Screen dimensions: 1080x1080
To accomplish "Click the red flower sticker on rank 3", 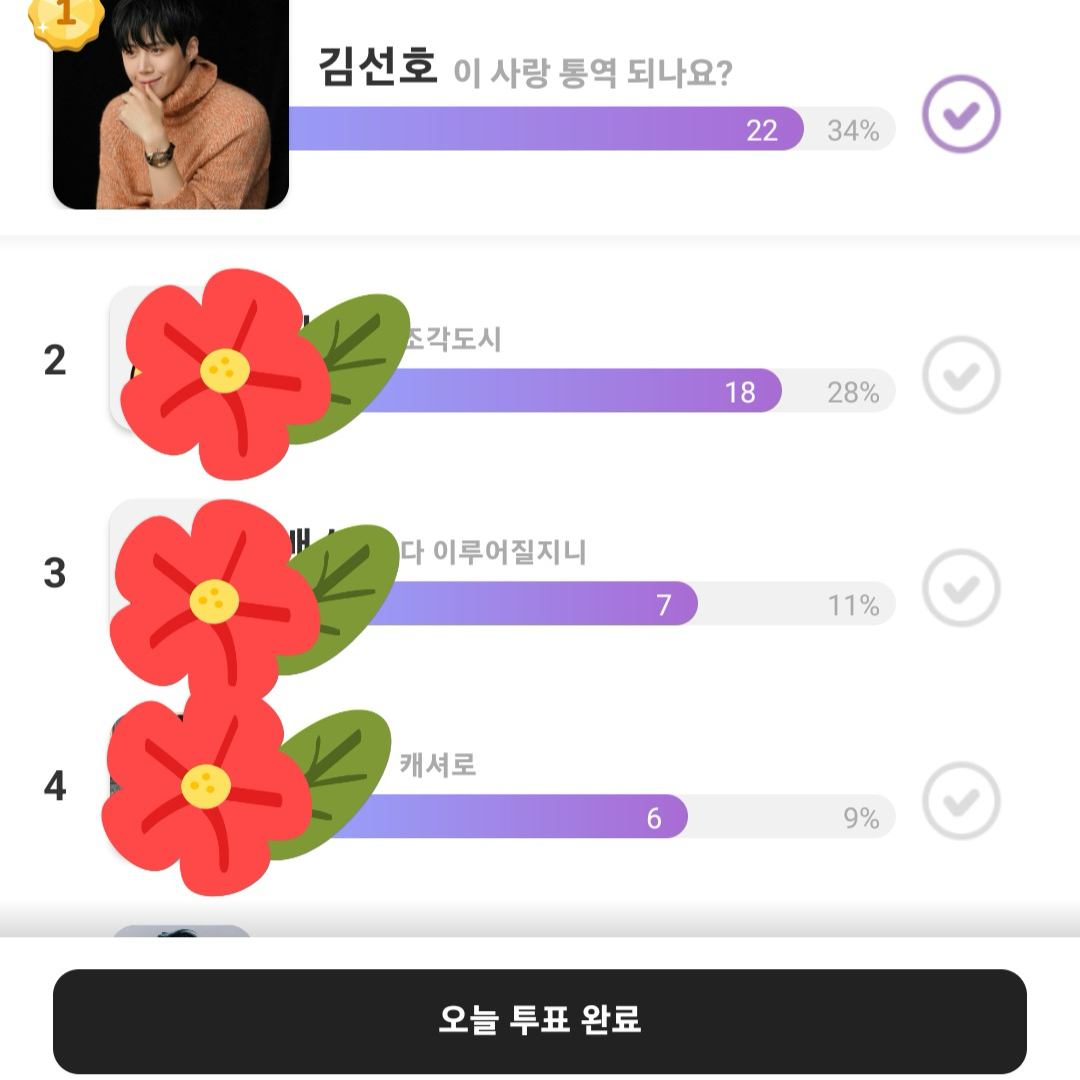I will [x=215, y=600].
